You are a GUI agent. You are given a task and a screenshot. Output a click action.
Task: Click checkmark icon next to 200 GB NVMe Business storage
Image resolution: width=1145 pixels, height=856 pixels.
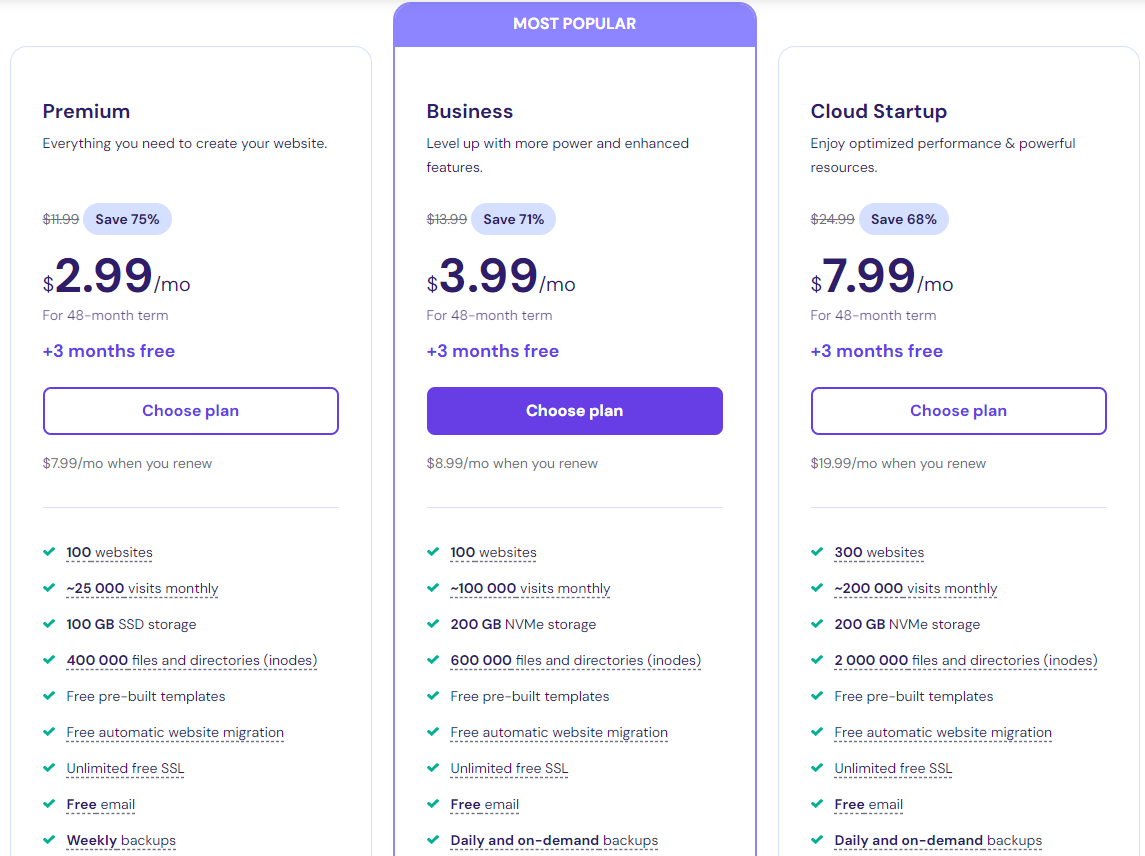click(x=433, y=624)
